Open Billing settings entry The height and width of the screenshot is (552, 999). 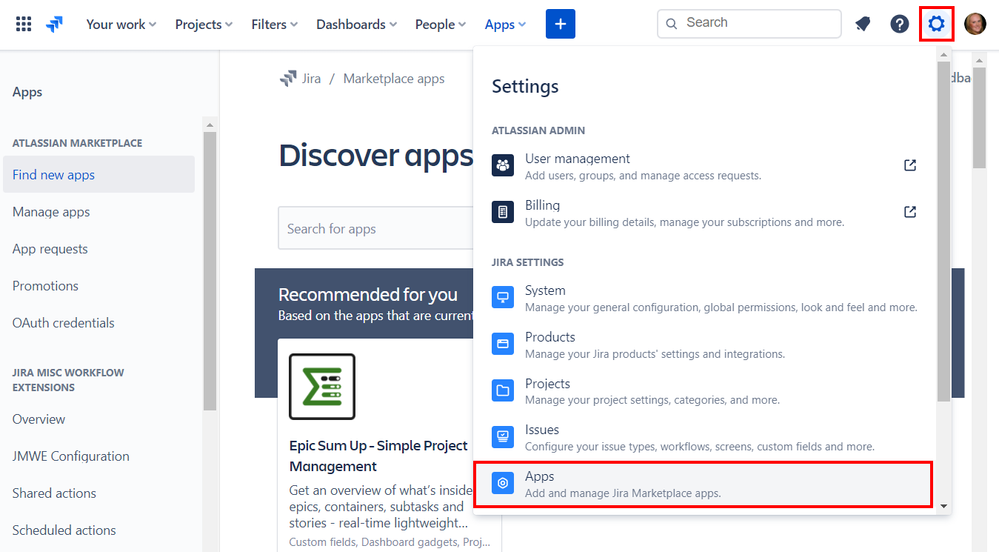705,212
